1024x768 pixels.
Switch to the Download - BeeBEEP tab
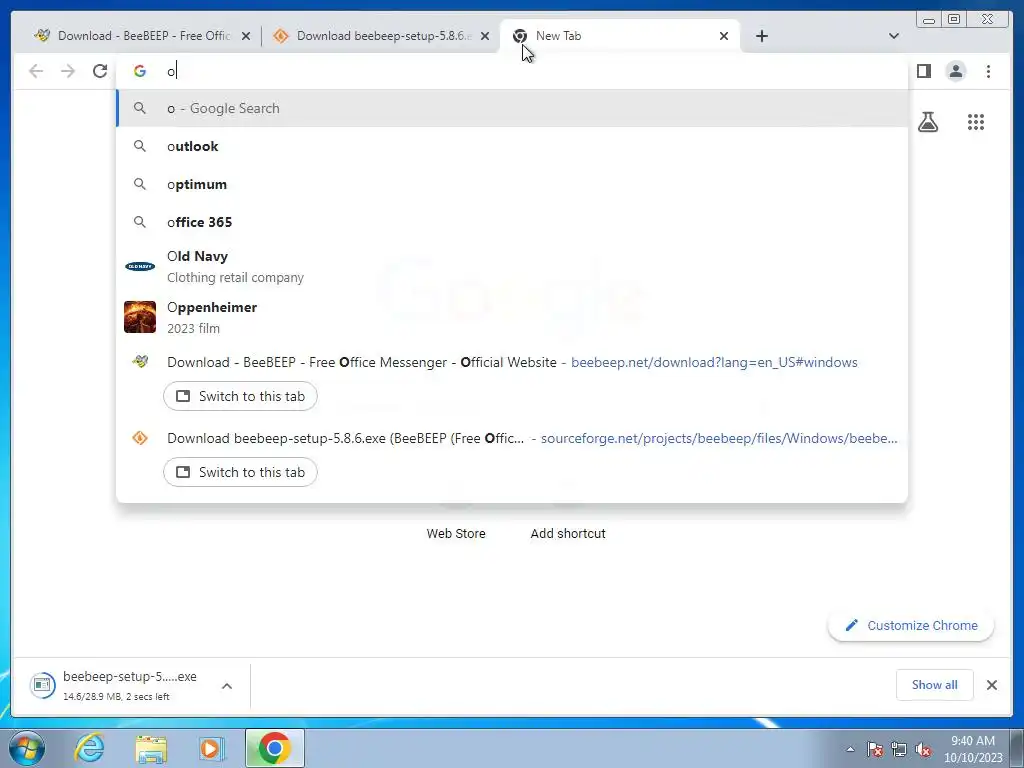pos(142,36)
